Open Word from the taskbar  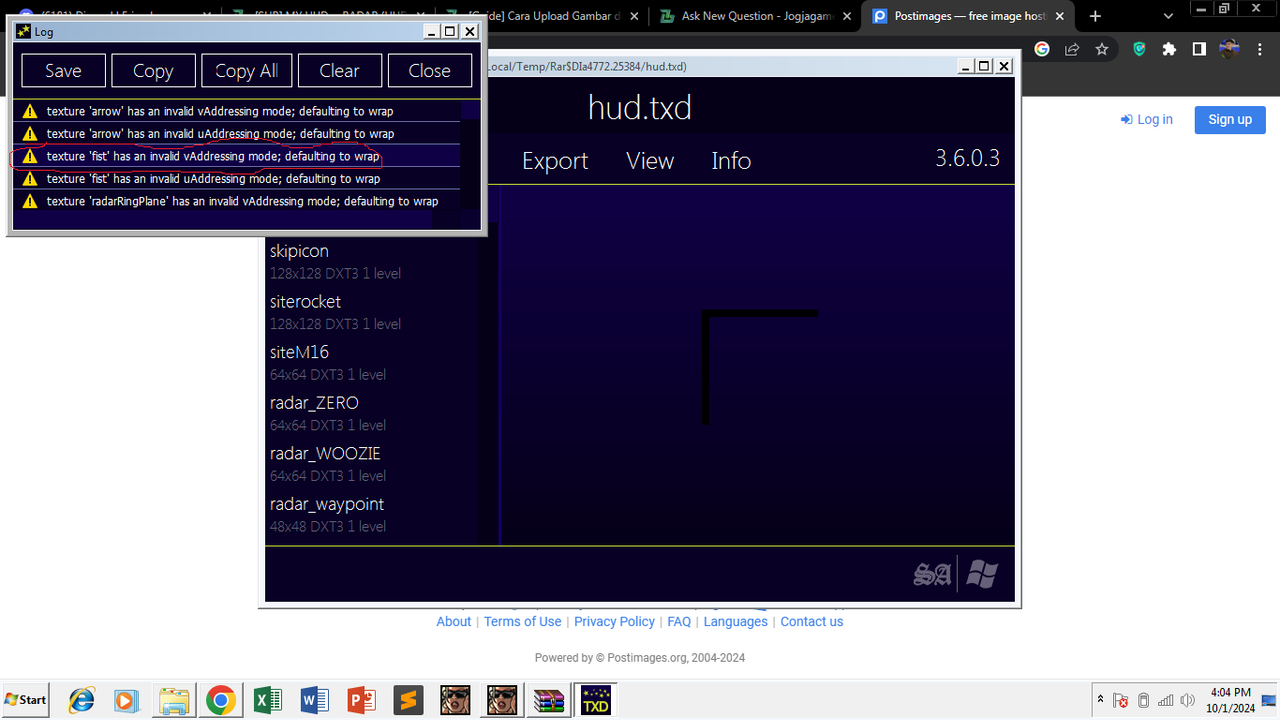[x=314, y=699]
